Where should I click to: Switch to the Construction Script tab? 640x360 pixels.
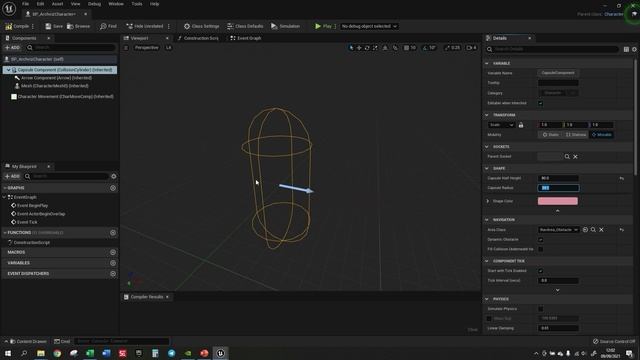[x=198, y=38]
